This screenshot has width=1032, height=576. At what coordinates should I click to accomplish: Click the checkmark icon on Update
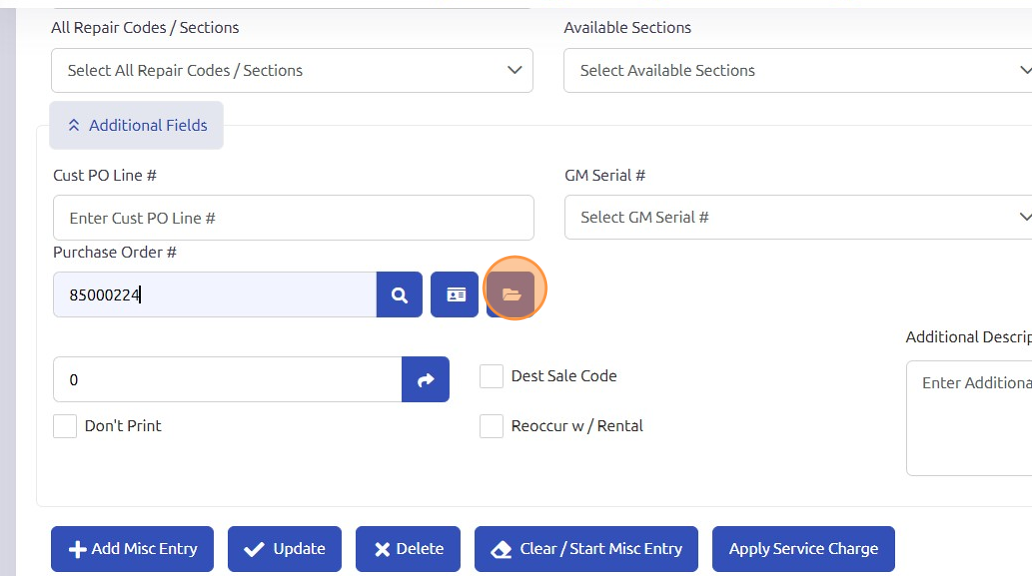tap(254, 549)
